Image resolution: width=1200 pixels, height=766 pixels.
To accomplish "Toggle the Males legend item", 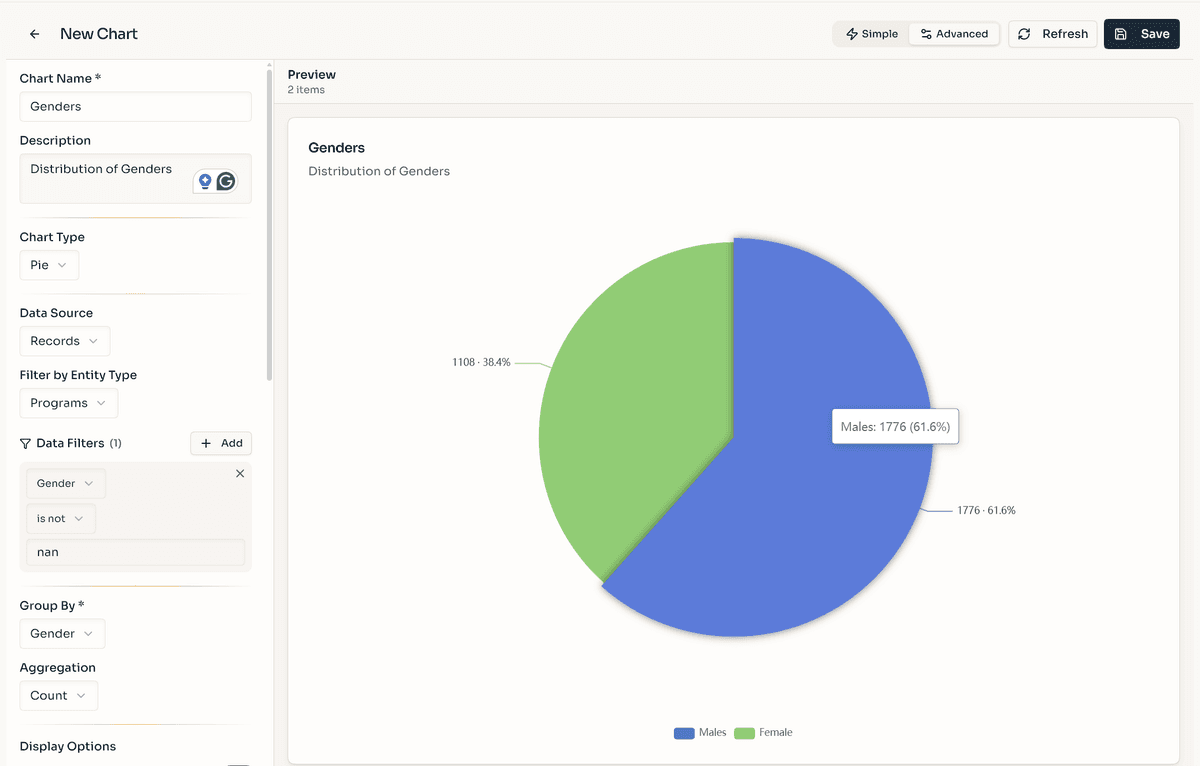I will coord(700,733).
